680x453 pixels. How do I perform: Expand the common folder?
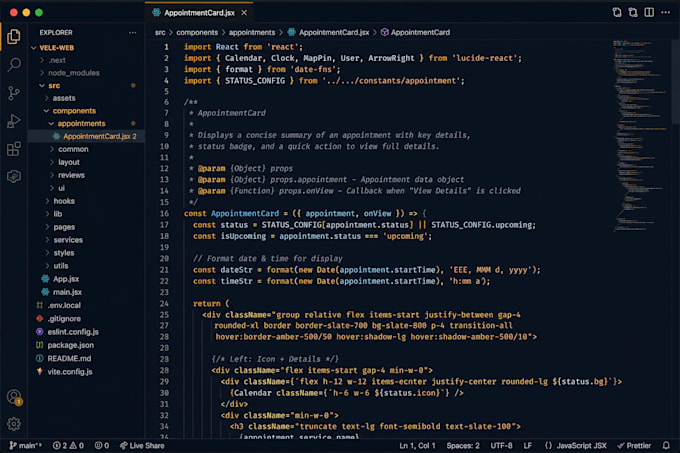pyautogui.click(x=87, y=149)
